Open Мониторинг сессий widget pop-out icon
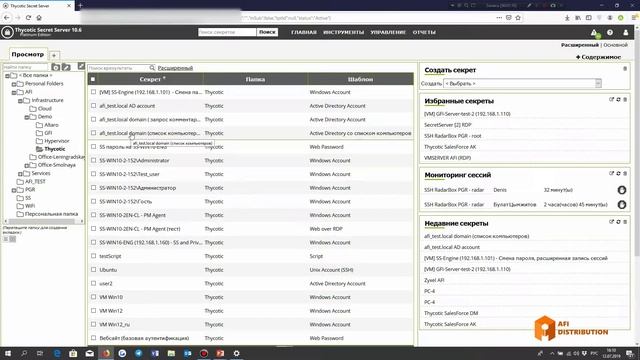640x360 pixels. point(611,173)
